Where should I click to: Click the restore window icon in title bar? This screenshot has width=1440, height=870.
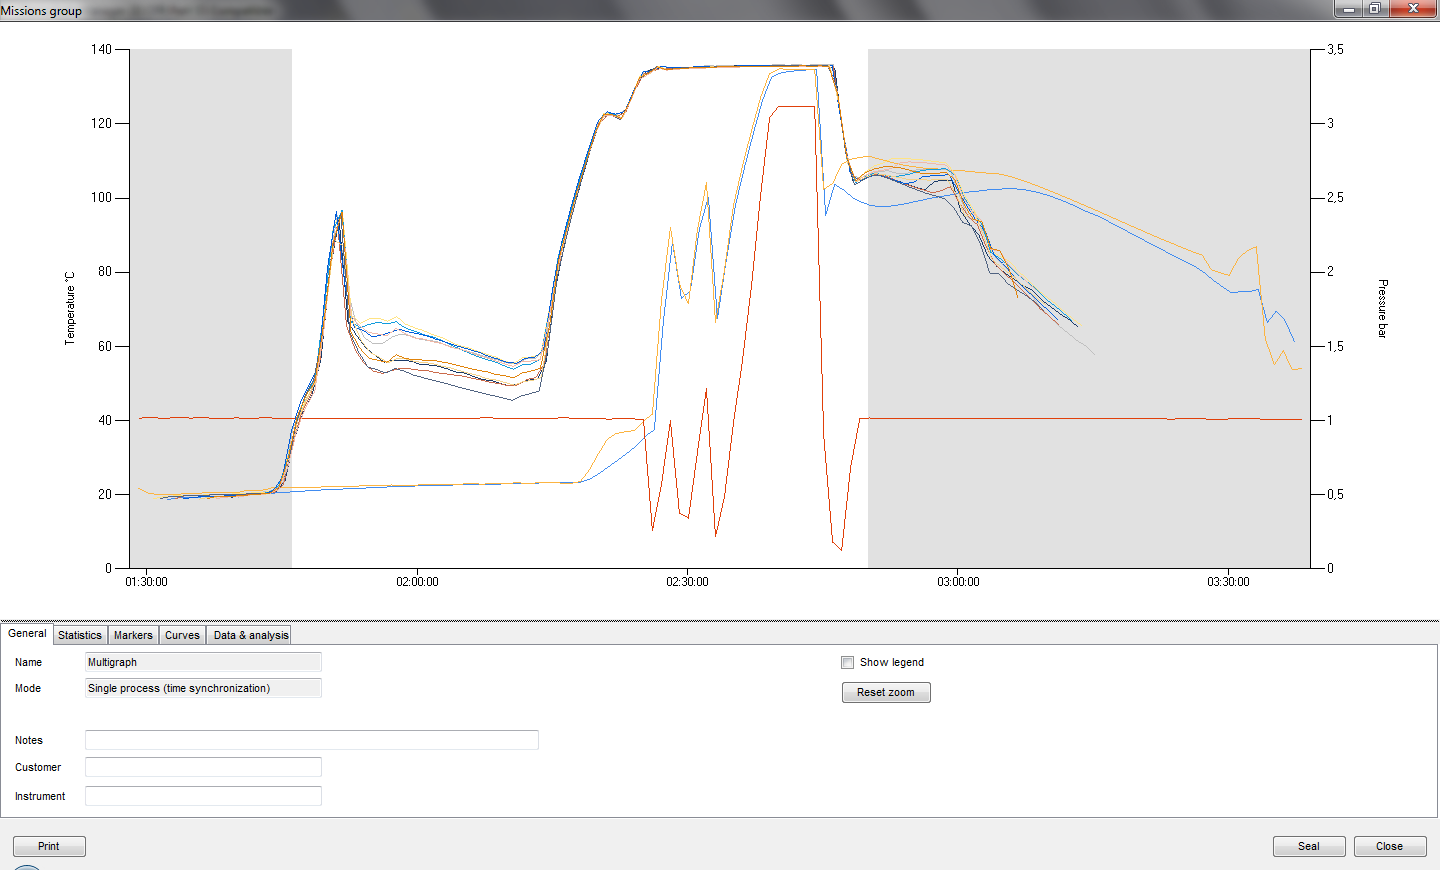coord(1376,8)
